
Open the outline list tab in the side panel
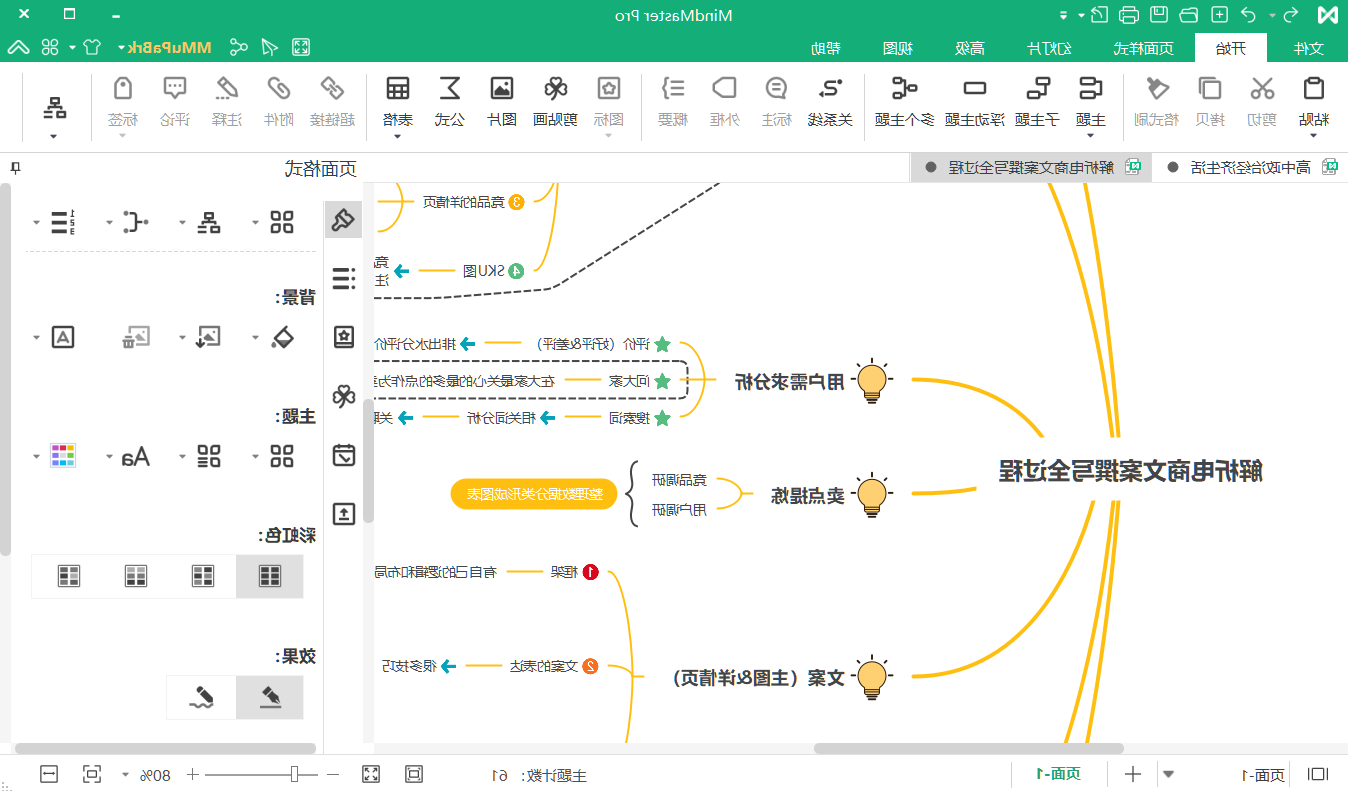click(x=344, y=278)
